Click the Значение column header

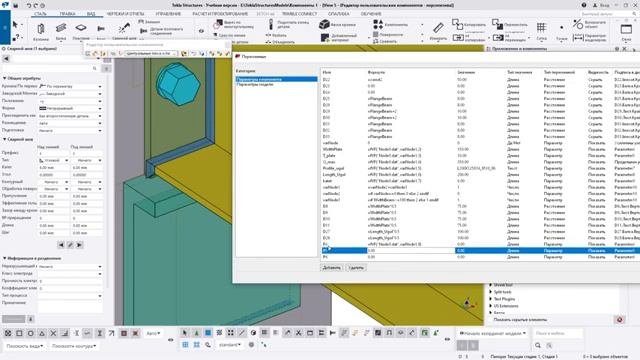pyautogui.click(x=466, y=72)
